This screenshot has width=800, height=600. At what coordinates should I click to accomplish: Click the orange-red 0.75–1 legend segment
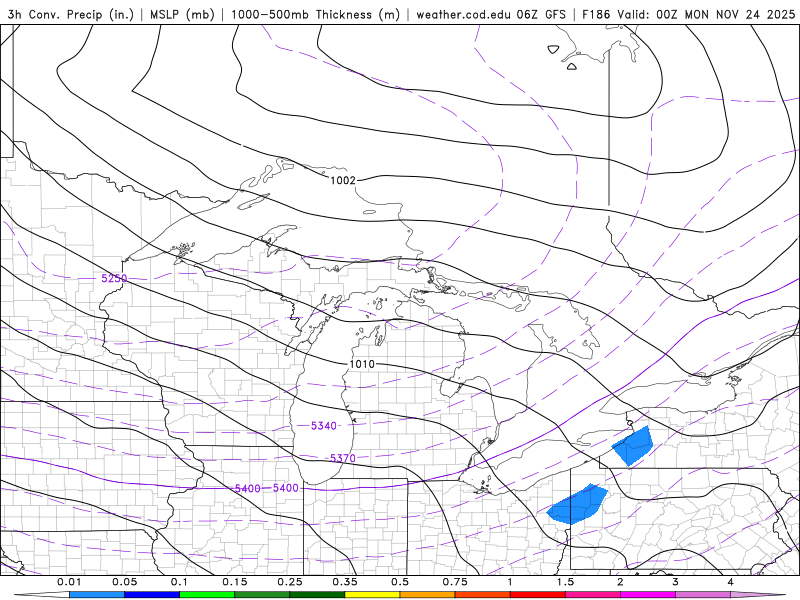483,595
